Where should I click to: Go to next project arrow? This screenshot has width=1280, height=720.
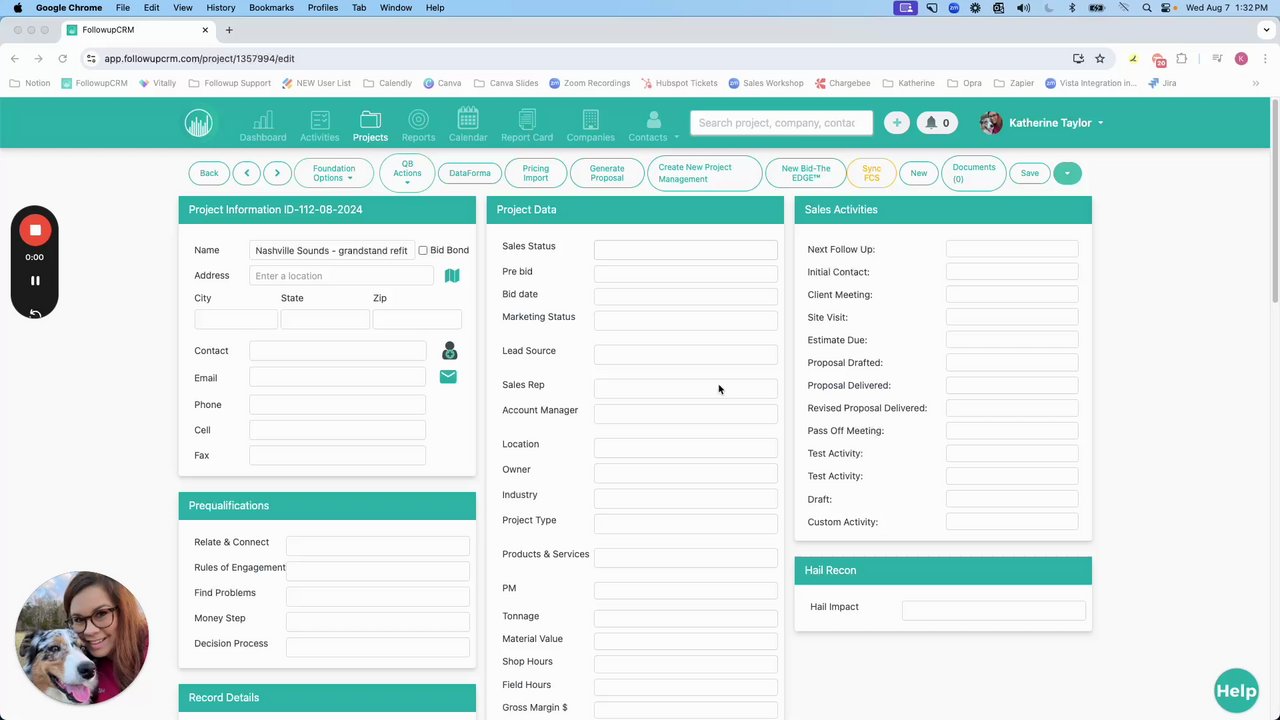click(277, 173)
